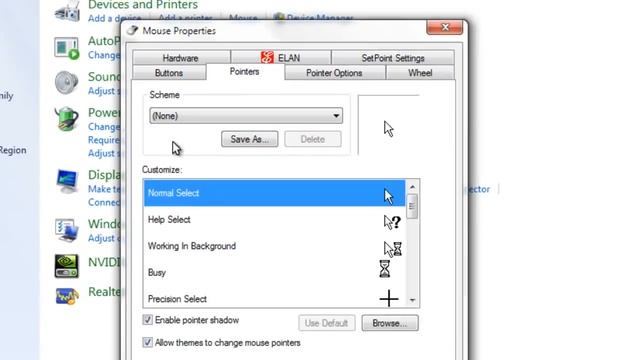Click the Precision Select crosshair icon
Screen dimensions: 640x360
pyautogui.click(x=389, y=299)
